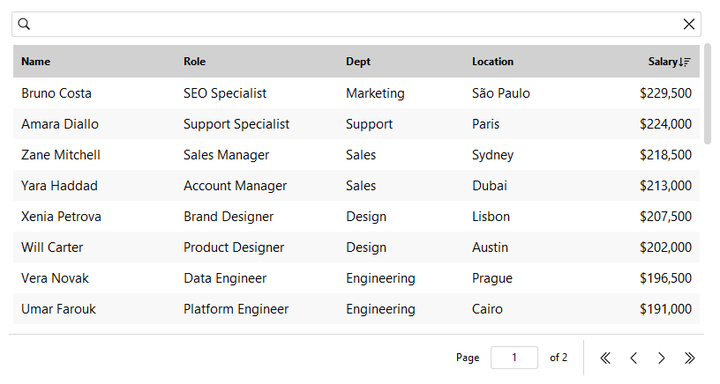Click the $202,000 salary cell
Screen dimensions: 720x384
pyautogui.click(x=666, y=247)
